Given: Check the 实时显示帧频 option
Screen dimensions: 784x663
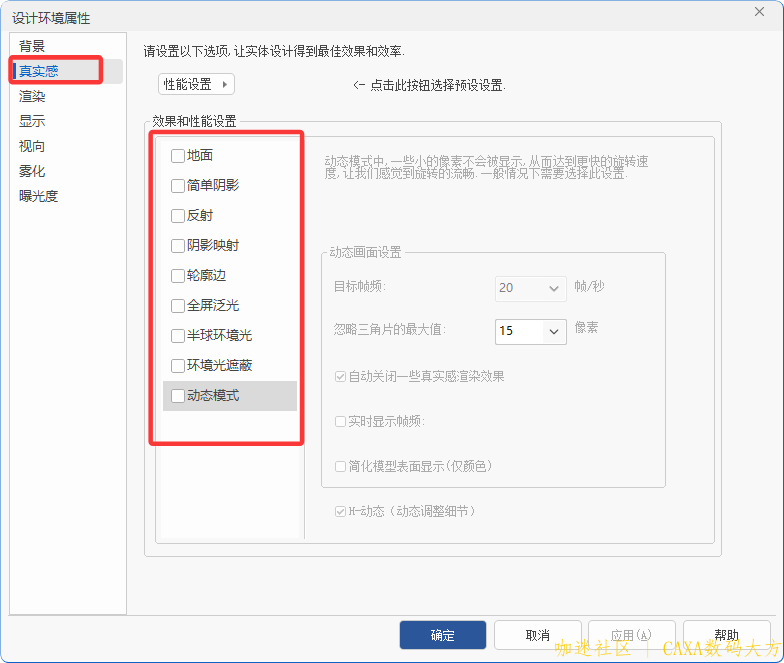Looking at the screenshot, I should 340,422.
